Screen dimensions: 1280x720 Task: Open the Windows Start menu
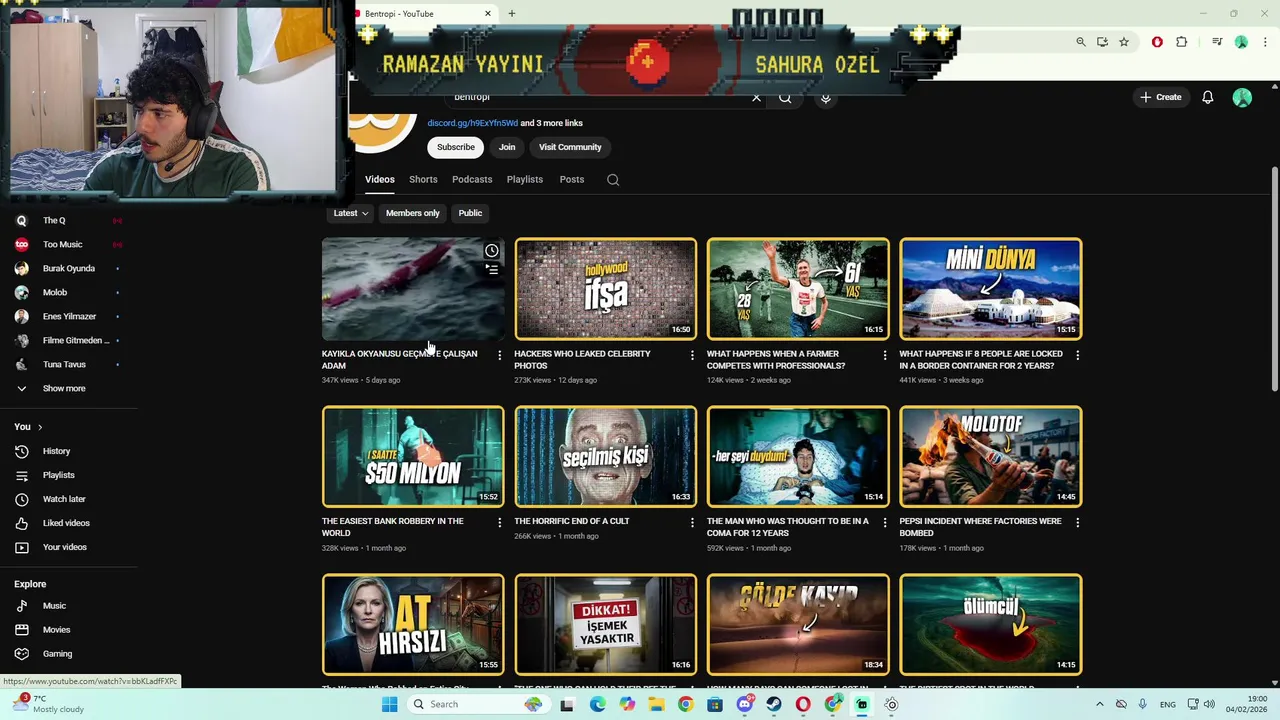389,704
